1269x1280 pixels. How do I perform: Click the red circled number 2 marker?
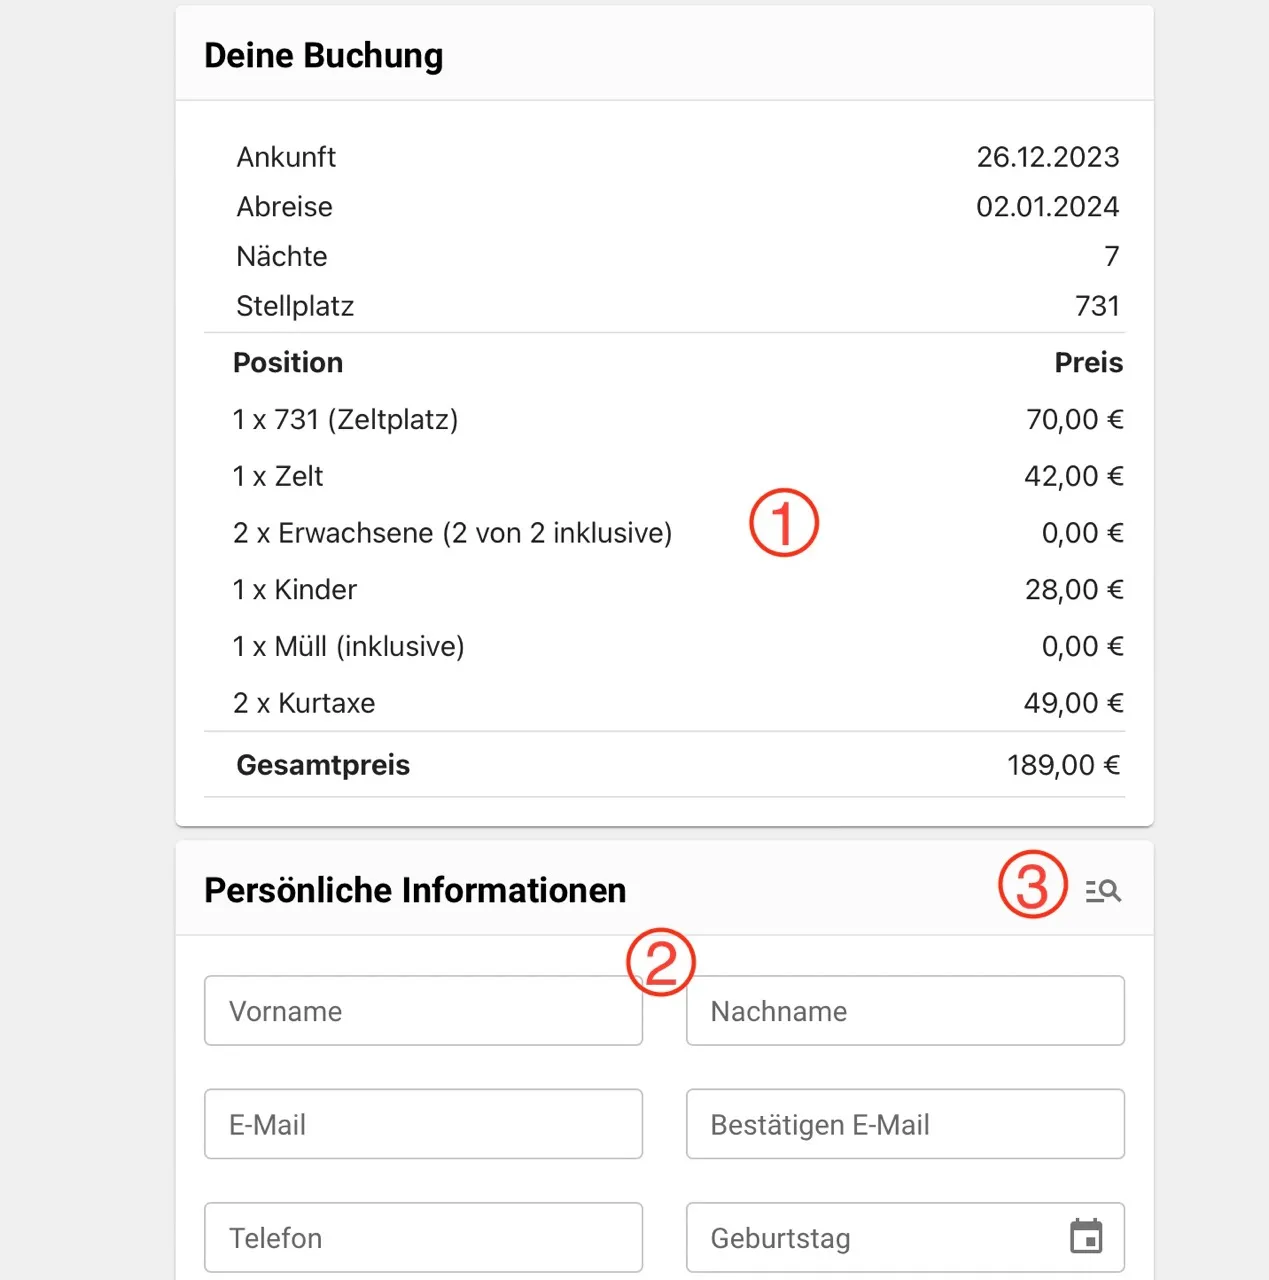coord(660,963)
